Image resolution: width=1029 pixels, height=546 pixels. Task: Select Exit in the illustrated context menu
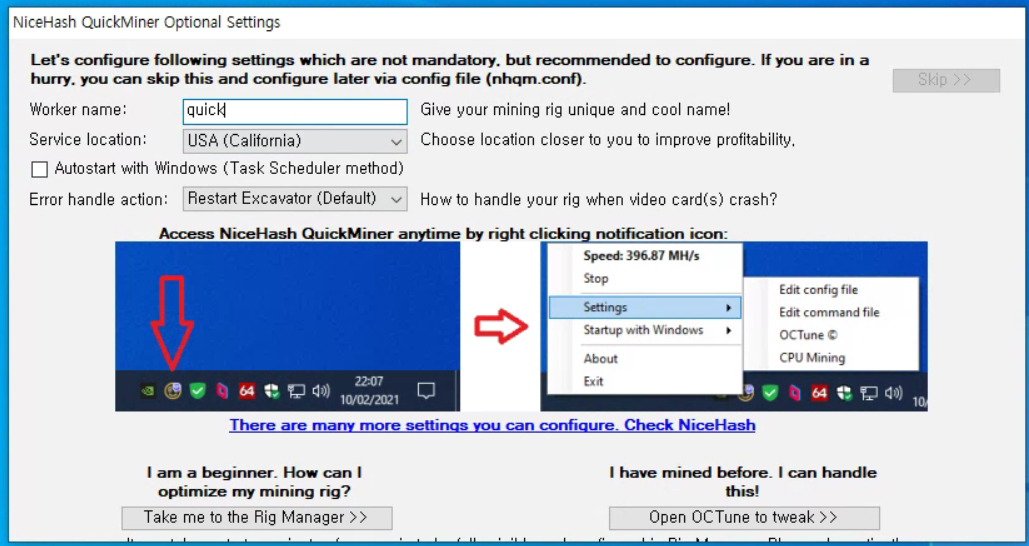(x=593, y=381)
